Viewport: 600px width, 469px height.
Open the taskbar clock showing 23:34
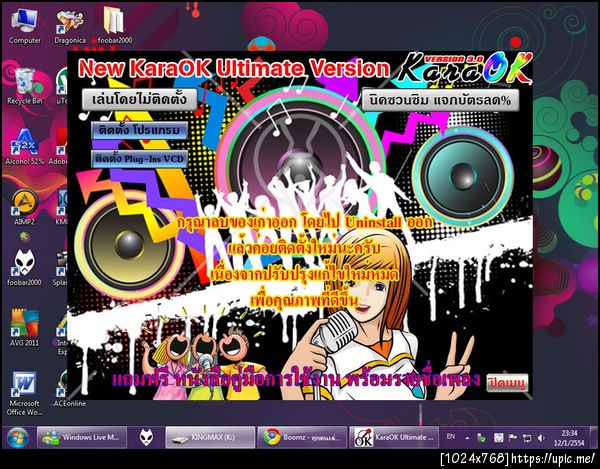point(570,438)
